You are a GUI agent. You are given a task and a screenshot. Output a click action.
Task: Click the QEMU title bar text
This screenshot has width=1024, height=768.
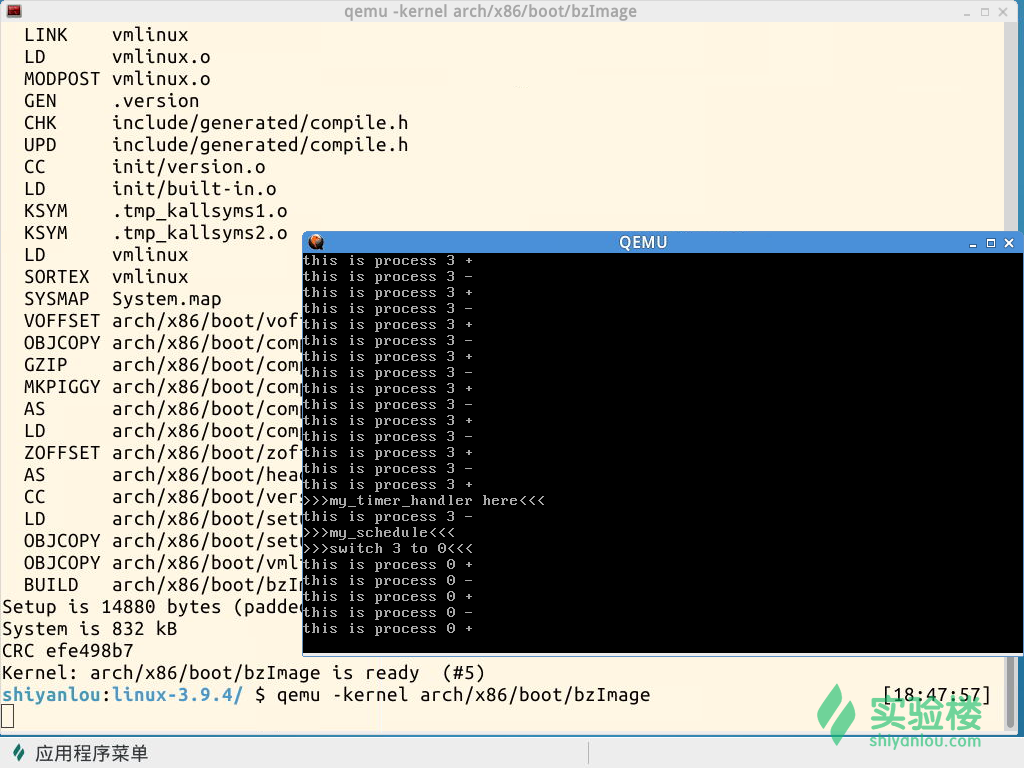coord(643,242)
